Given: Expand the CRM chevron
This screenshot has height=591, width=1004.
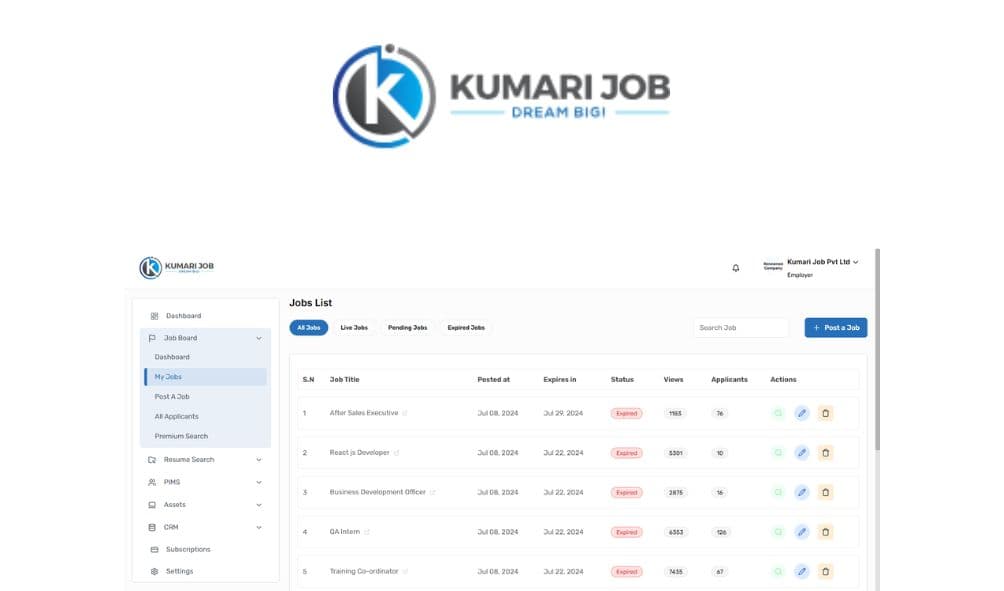Looking at the screenshot, I should [259, 528].
